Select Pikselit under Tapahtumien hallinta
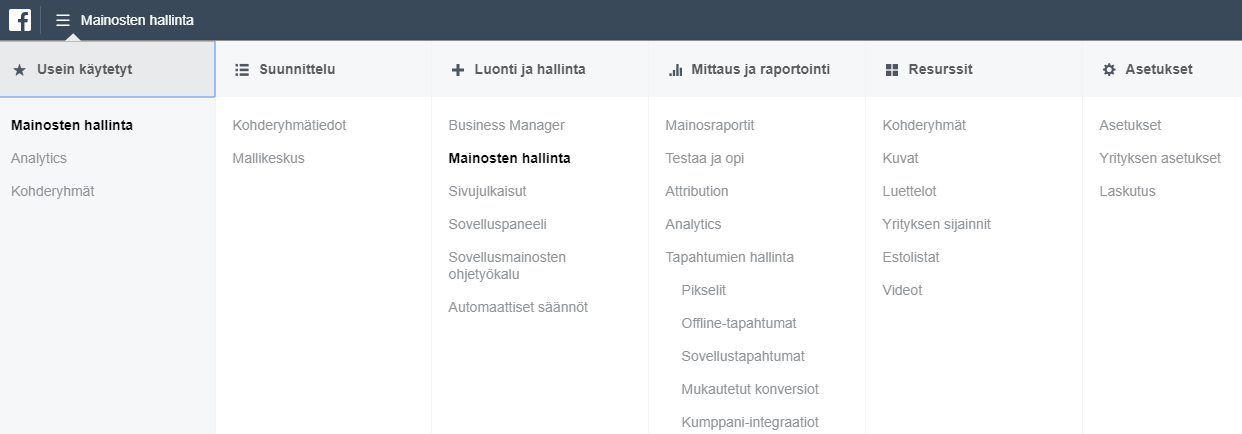 point(703,290)
